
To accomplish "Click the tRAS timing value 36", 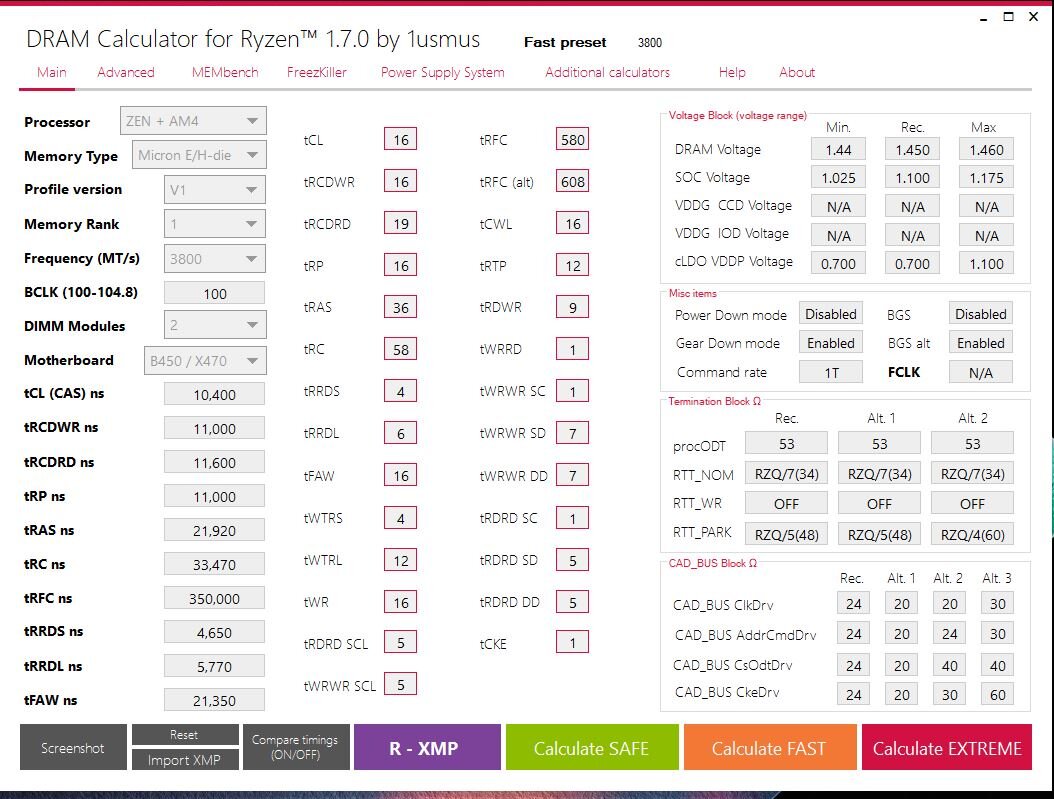I will (x=401, y=308).
